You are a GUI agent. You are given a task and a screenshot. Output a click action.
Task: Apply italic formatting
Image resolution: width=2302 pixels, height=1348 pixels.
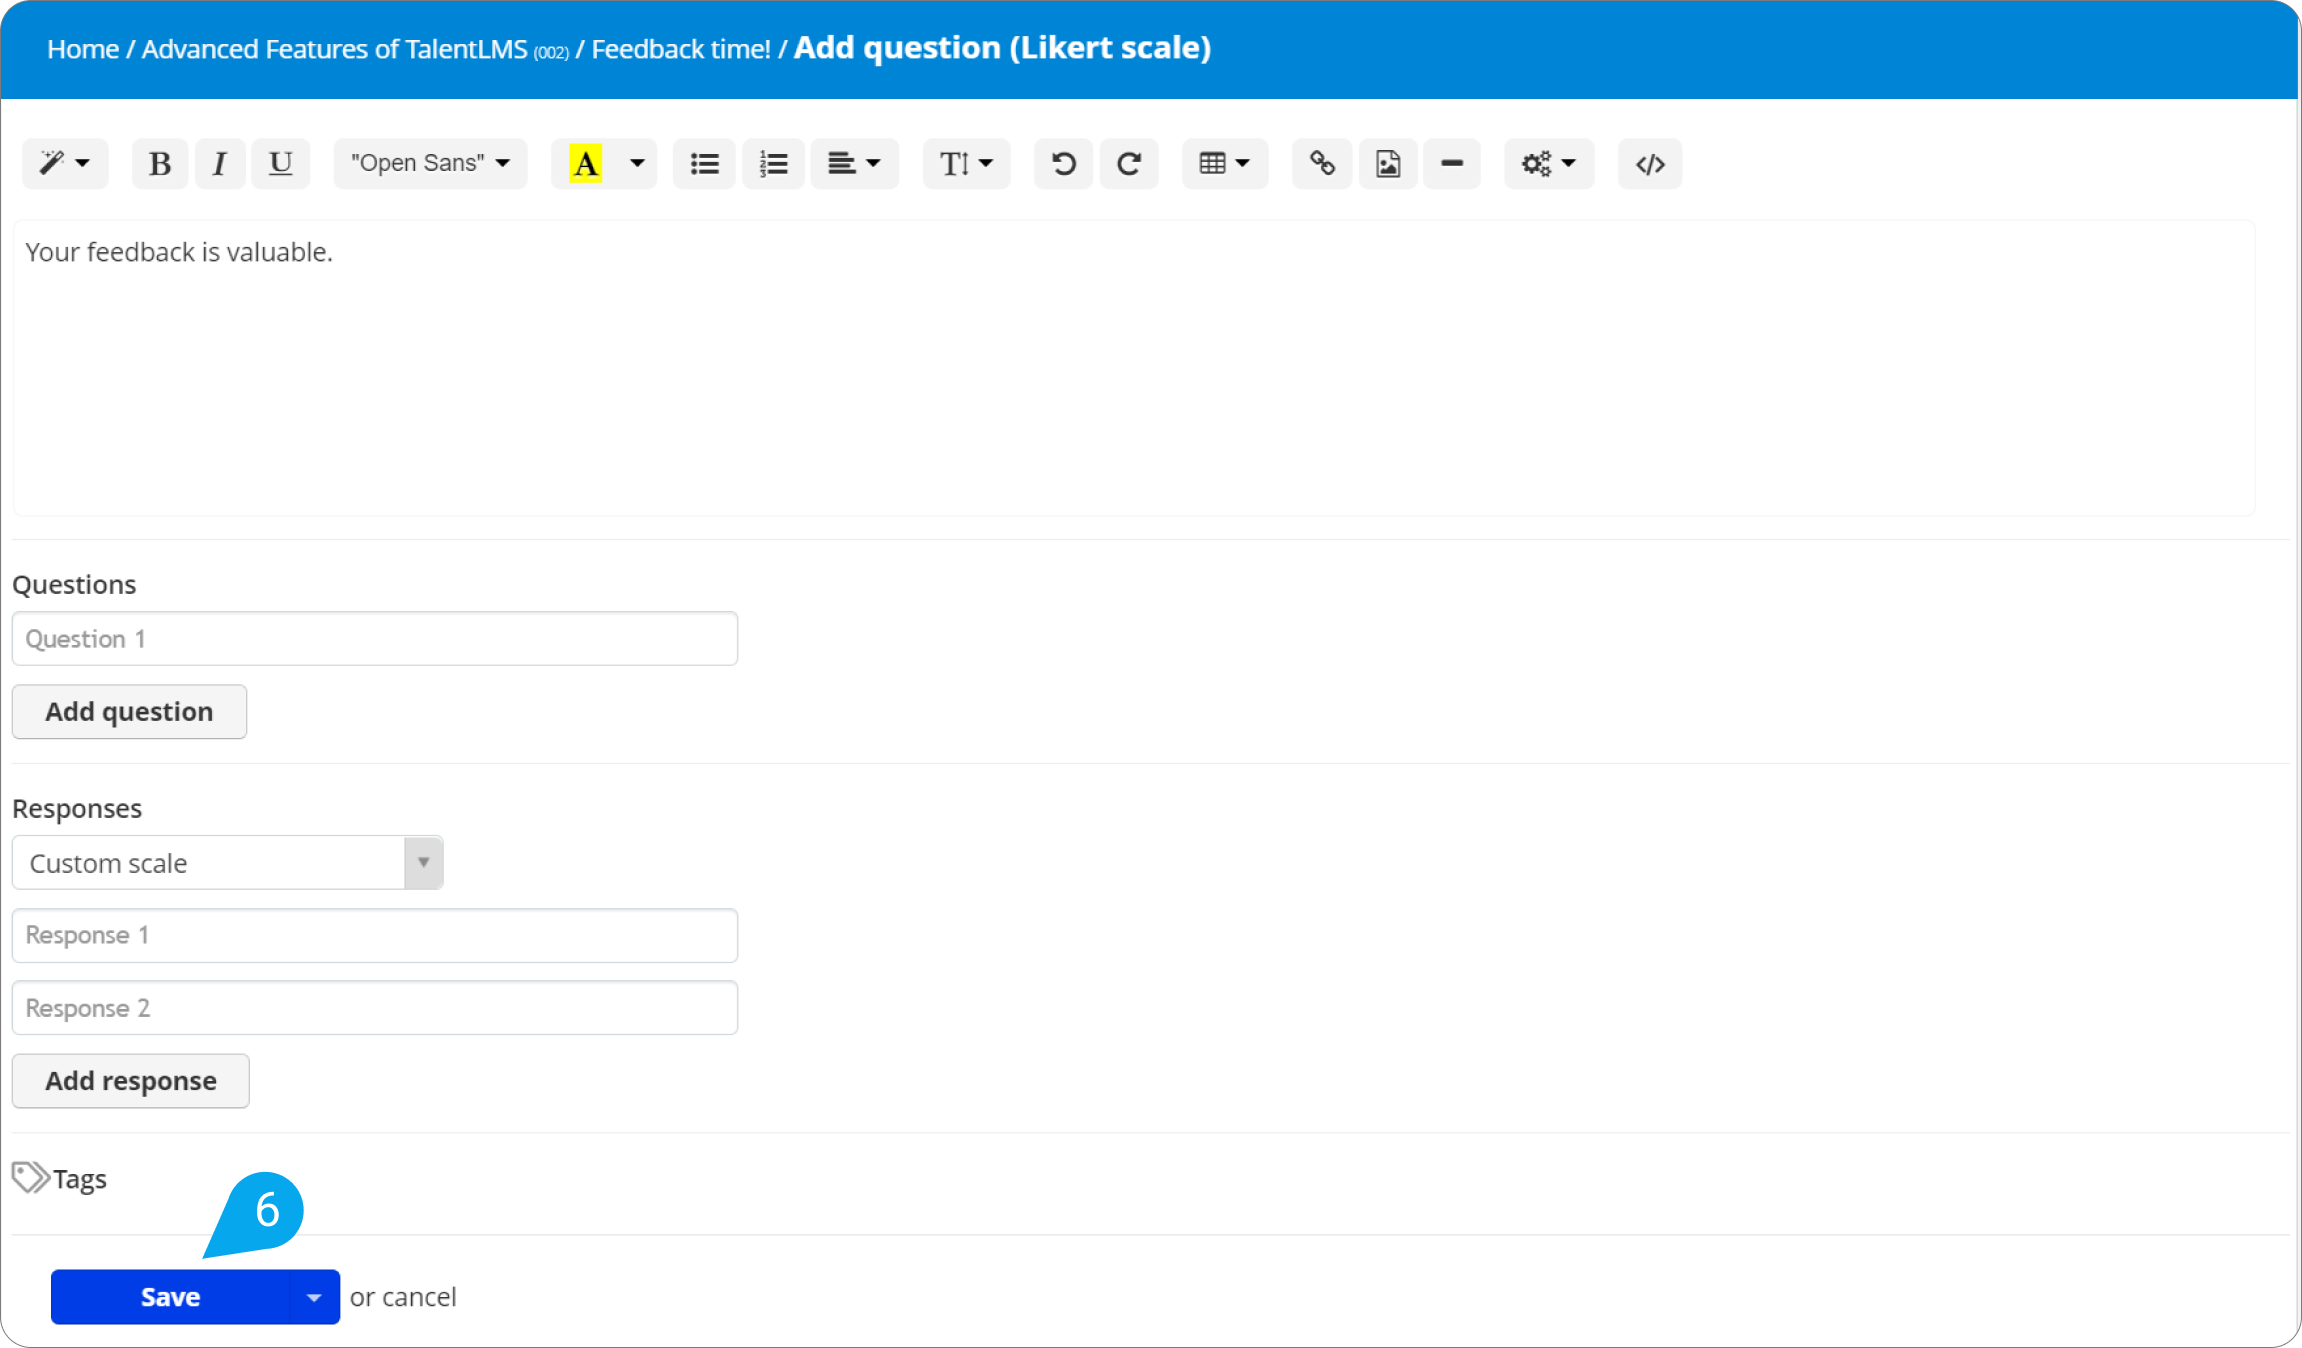[219, 164]
